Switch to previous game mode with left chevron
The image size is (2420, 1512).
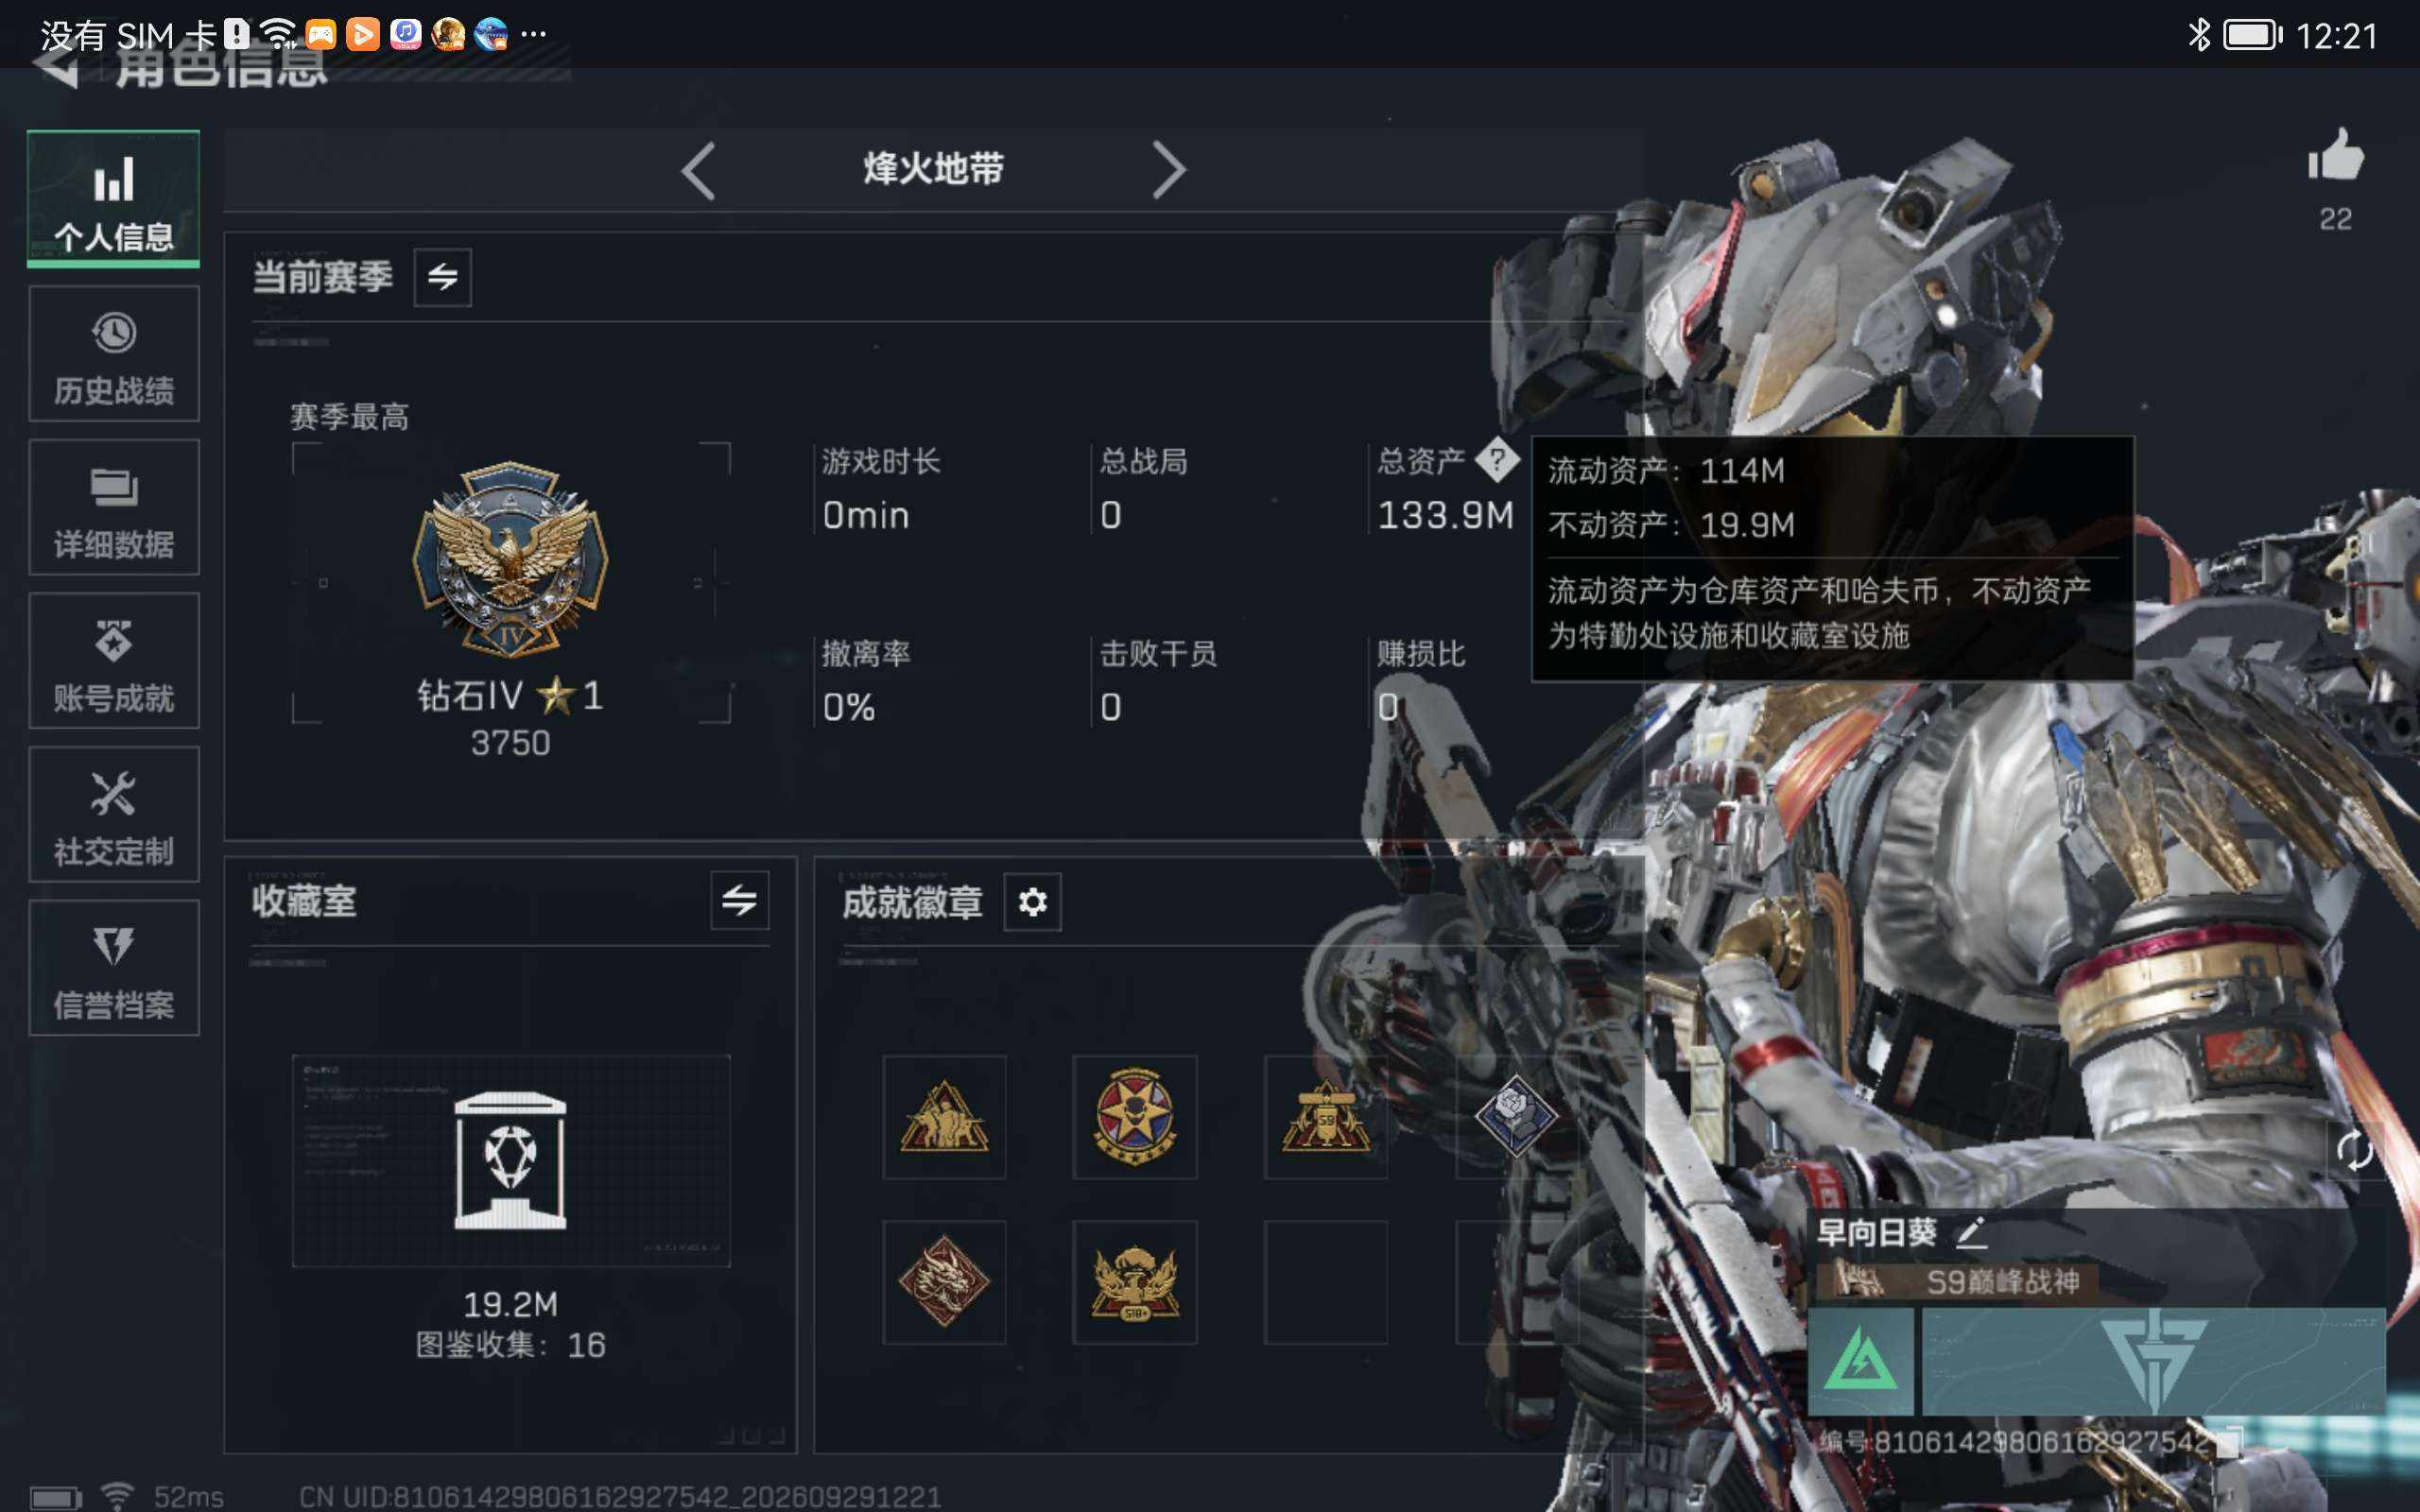tap(698, 170)
